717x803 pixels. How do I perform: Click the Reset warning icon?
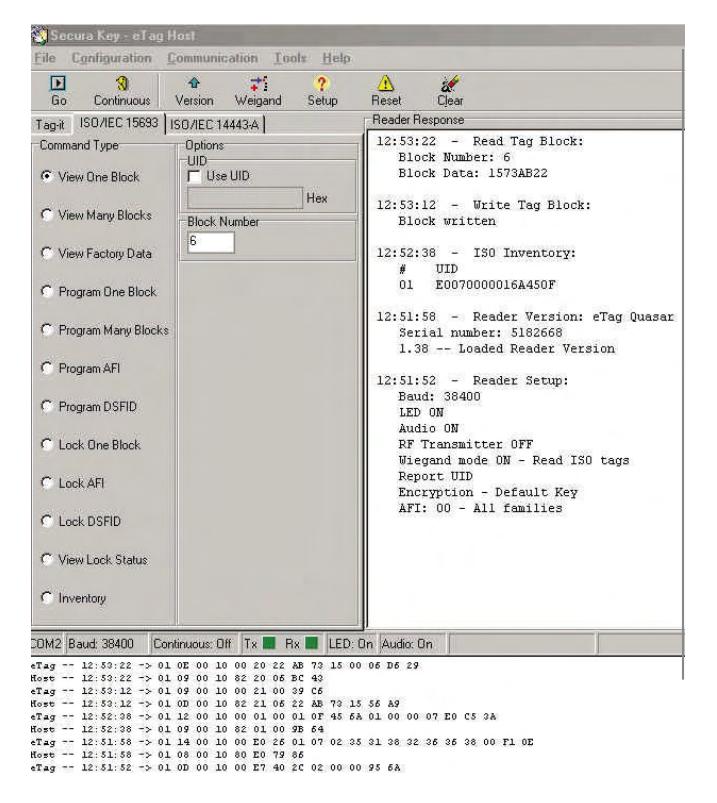pyautogui.click(x=386, y=83)
